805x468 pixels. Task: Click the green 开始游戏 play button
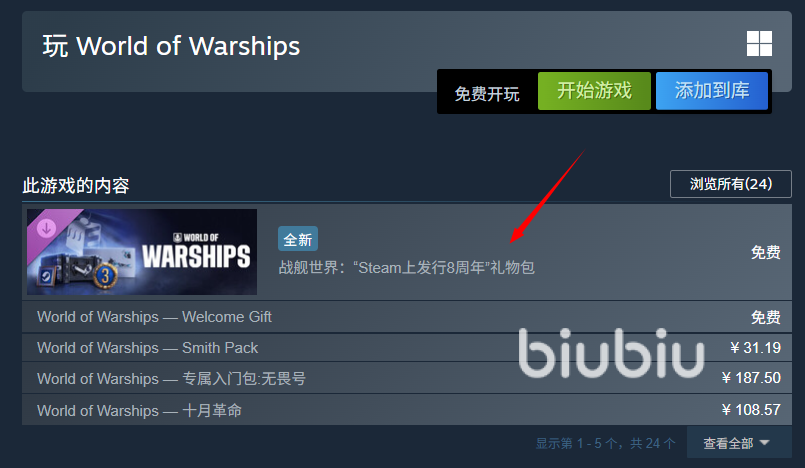(594, 91)
